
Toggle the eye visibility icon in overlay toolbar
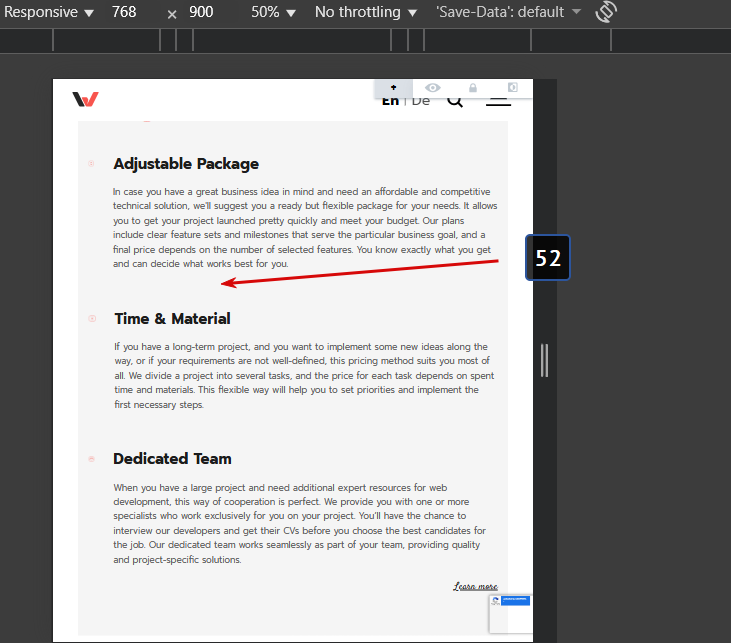pyautogui.click(x=433, y=88)
